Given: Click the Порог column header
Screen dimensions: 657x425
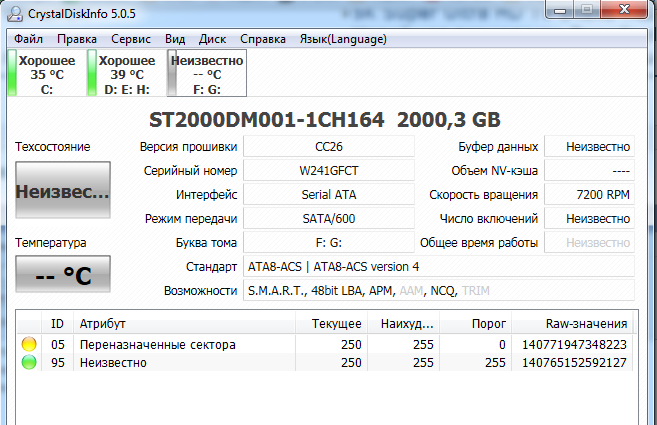Looking at the screenshot, I should pos(476,324).
